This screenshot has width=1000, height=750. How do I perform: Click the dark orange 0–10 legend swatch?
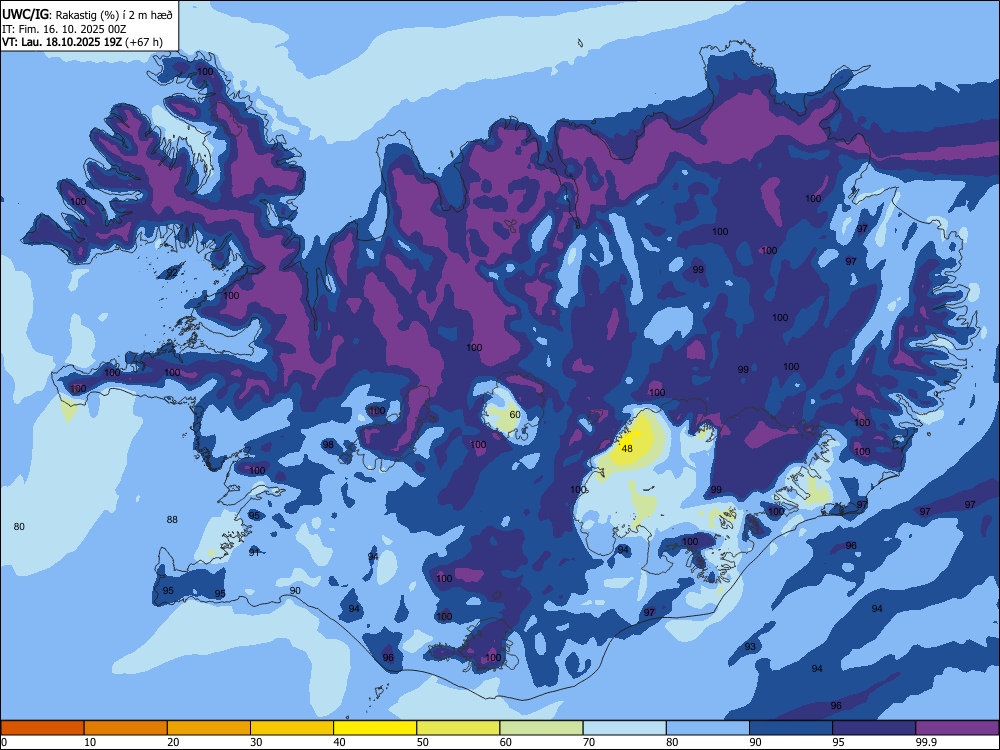click(x=42, y=728)
